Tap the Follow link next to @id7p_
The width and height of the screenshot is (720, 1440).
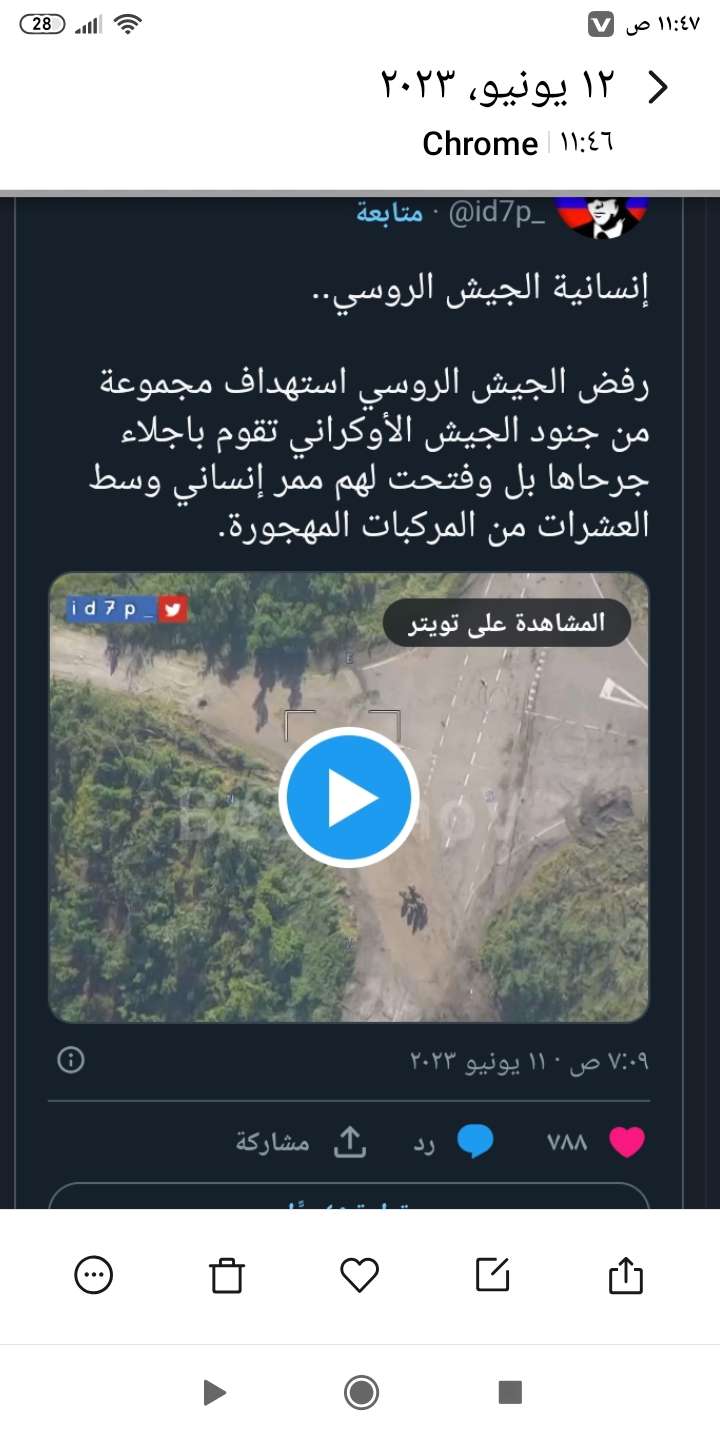tap(389, 214)
